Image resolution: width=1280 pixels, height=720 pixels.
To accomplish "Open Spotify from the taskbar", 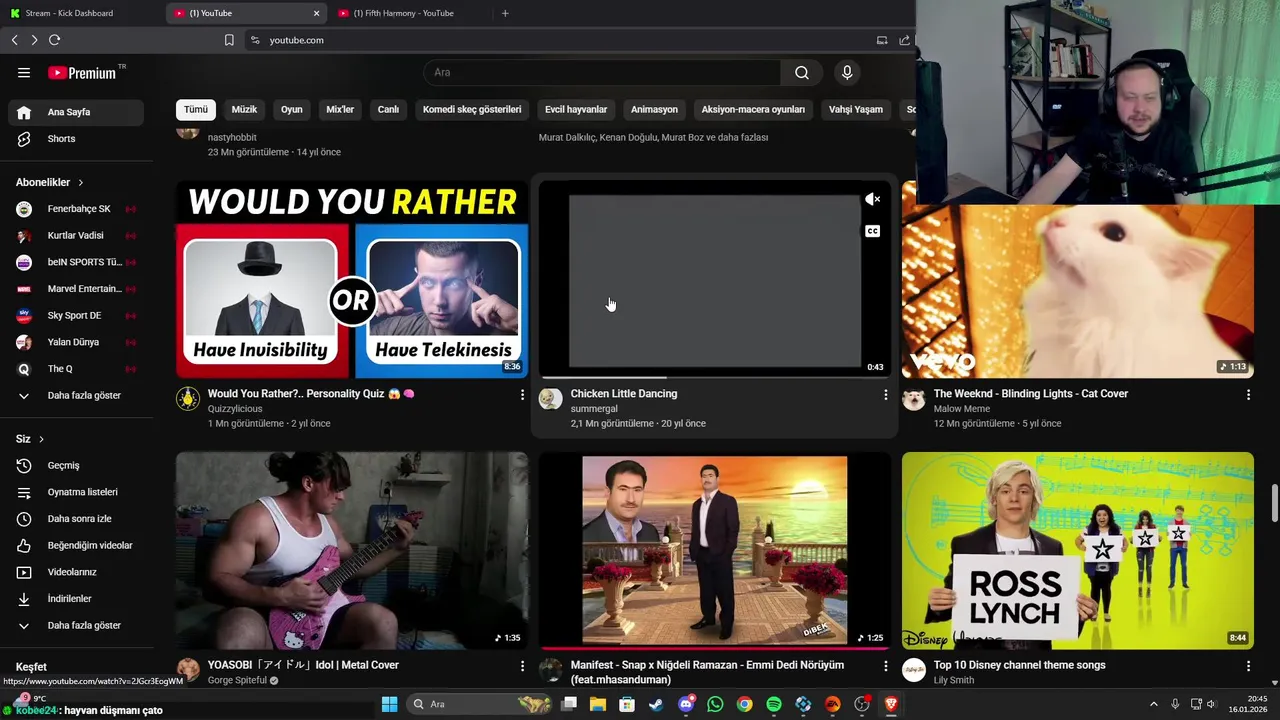I will tap(774, 704).
